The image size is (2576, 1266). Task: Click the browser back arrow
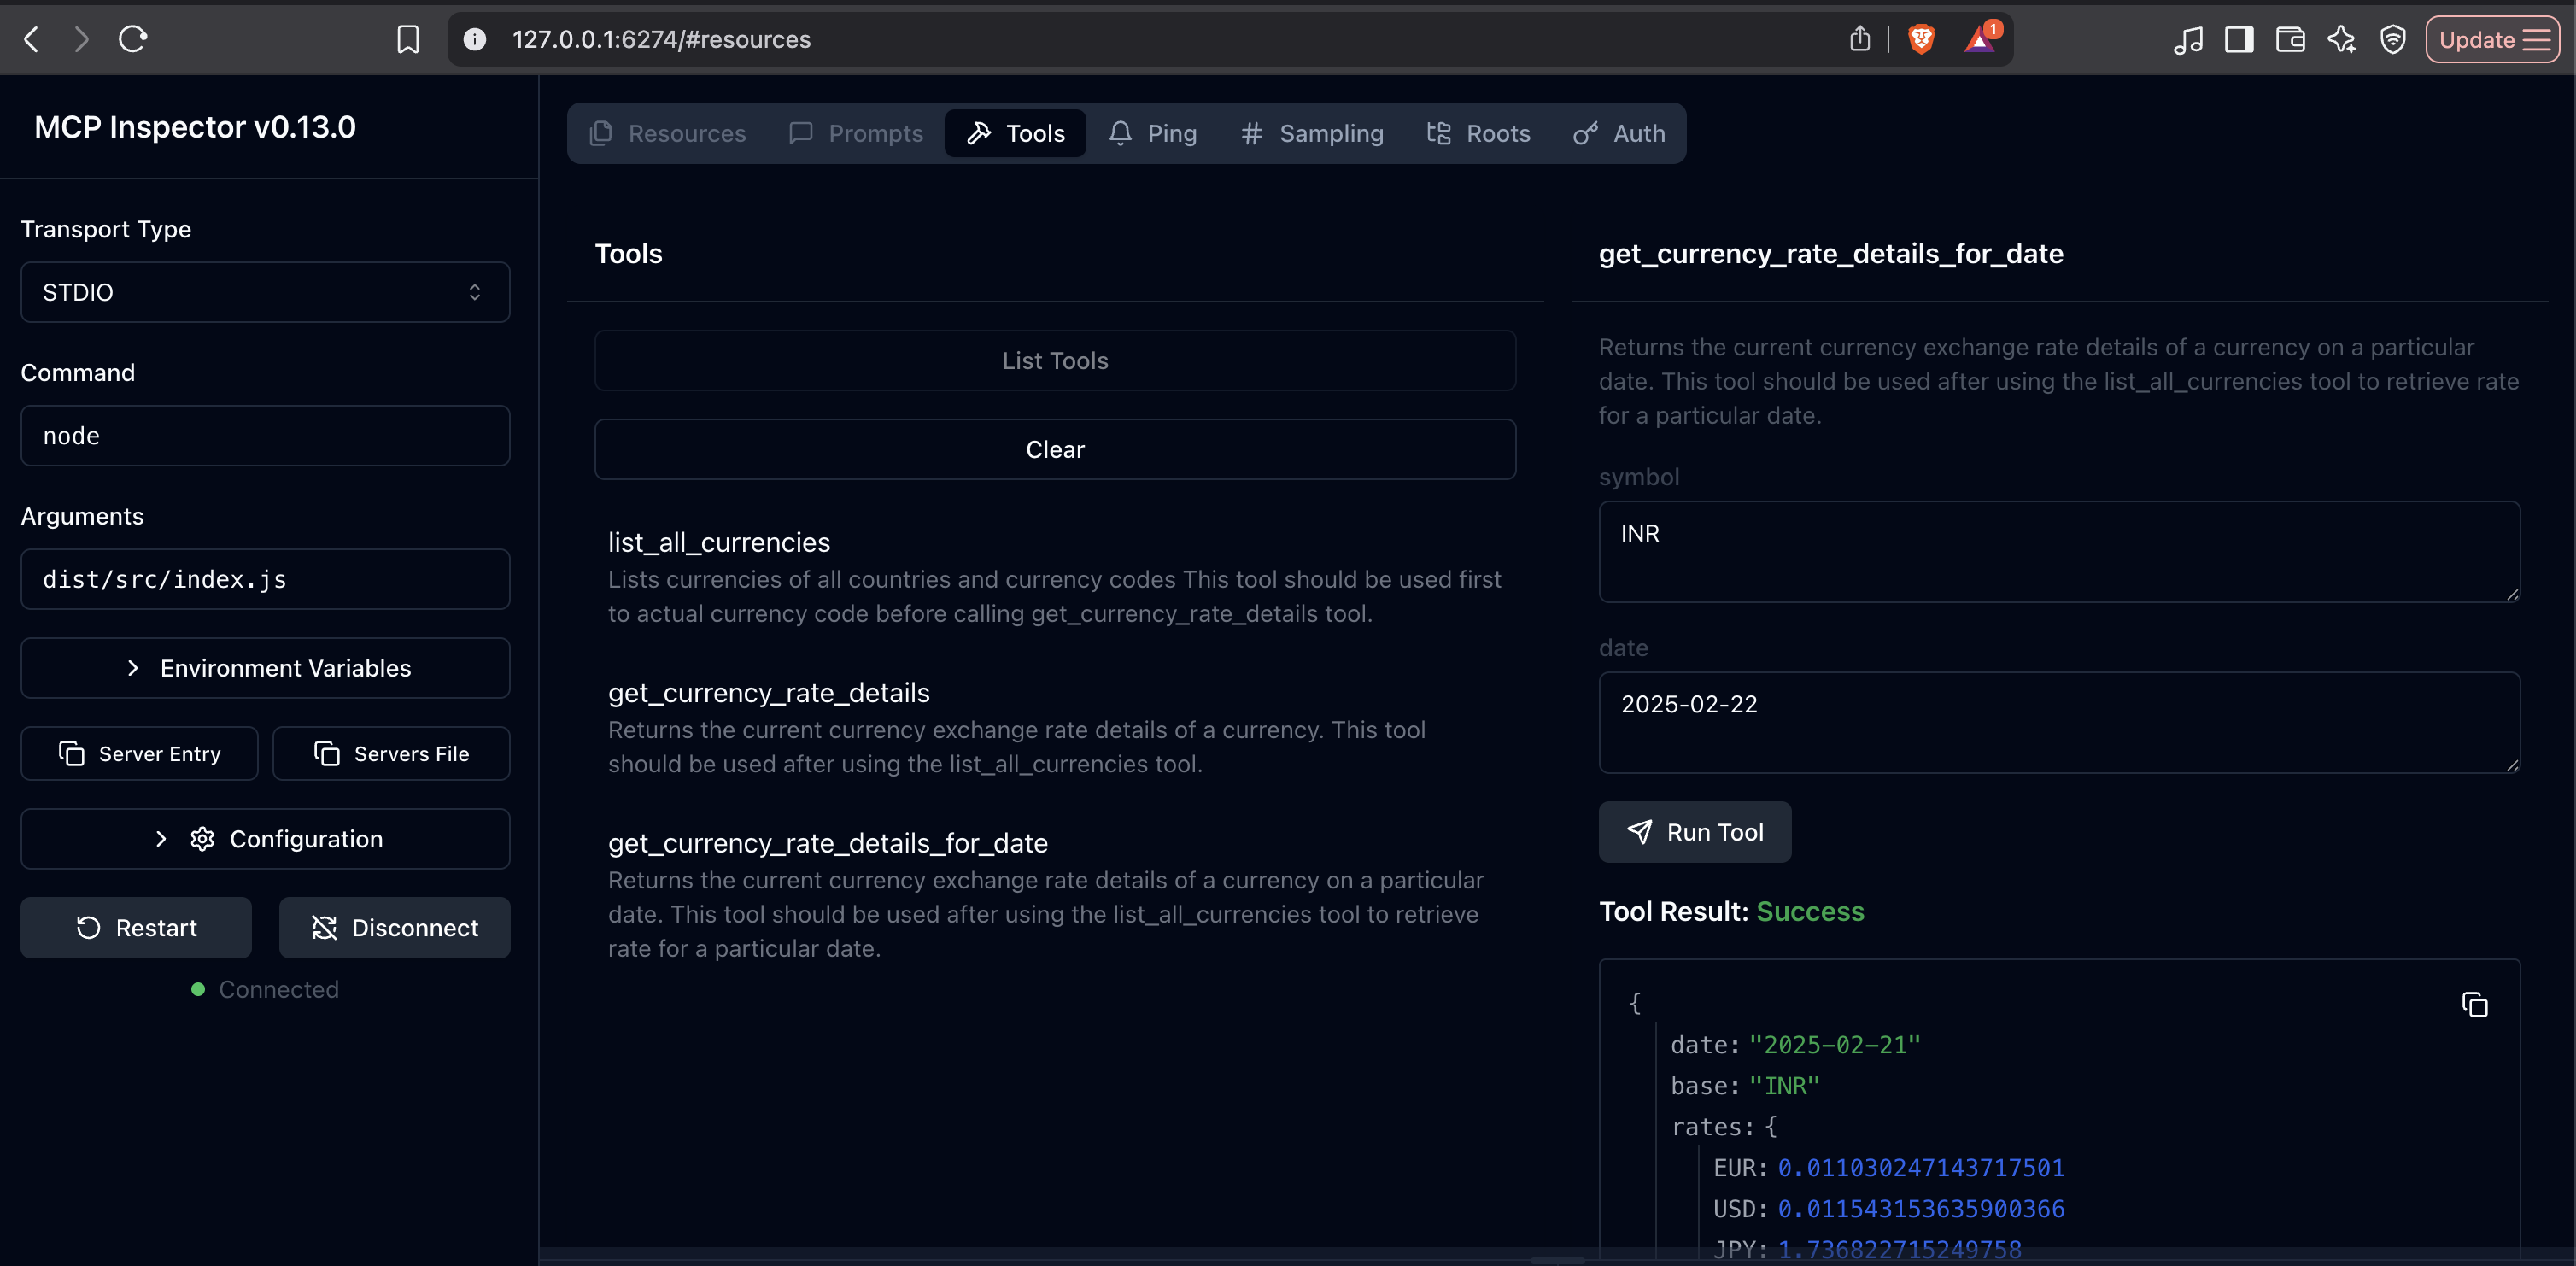click(x=32, y=40)
